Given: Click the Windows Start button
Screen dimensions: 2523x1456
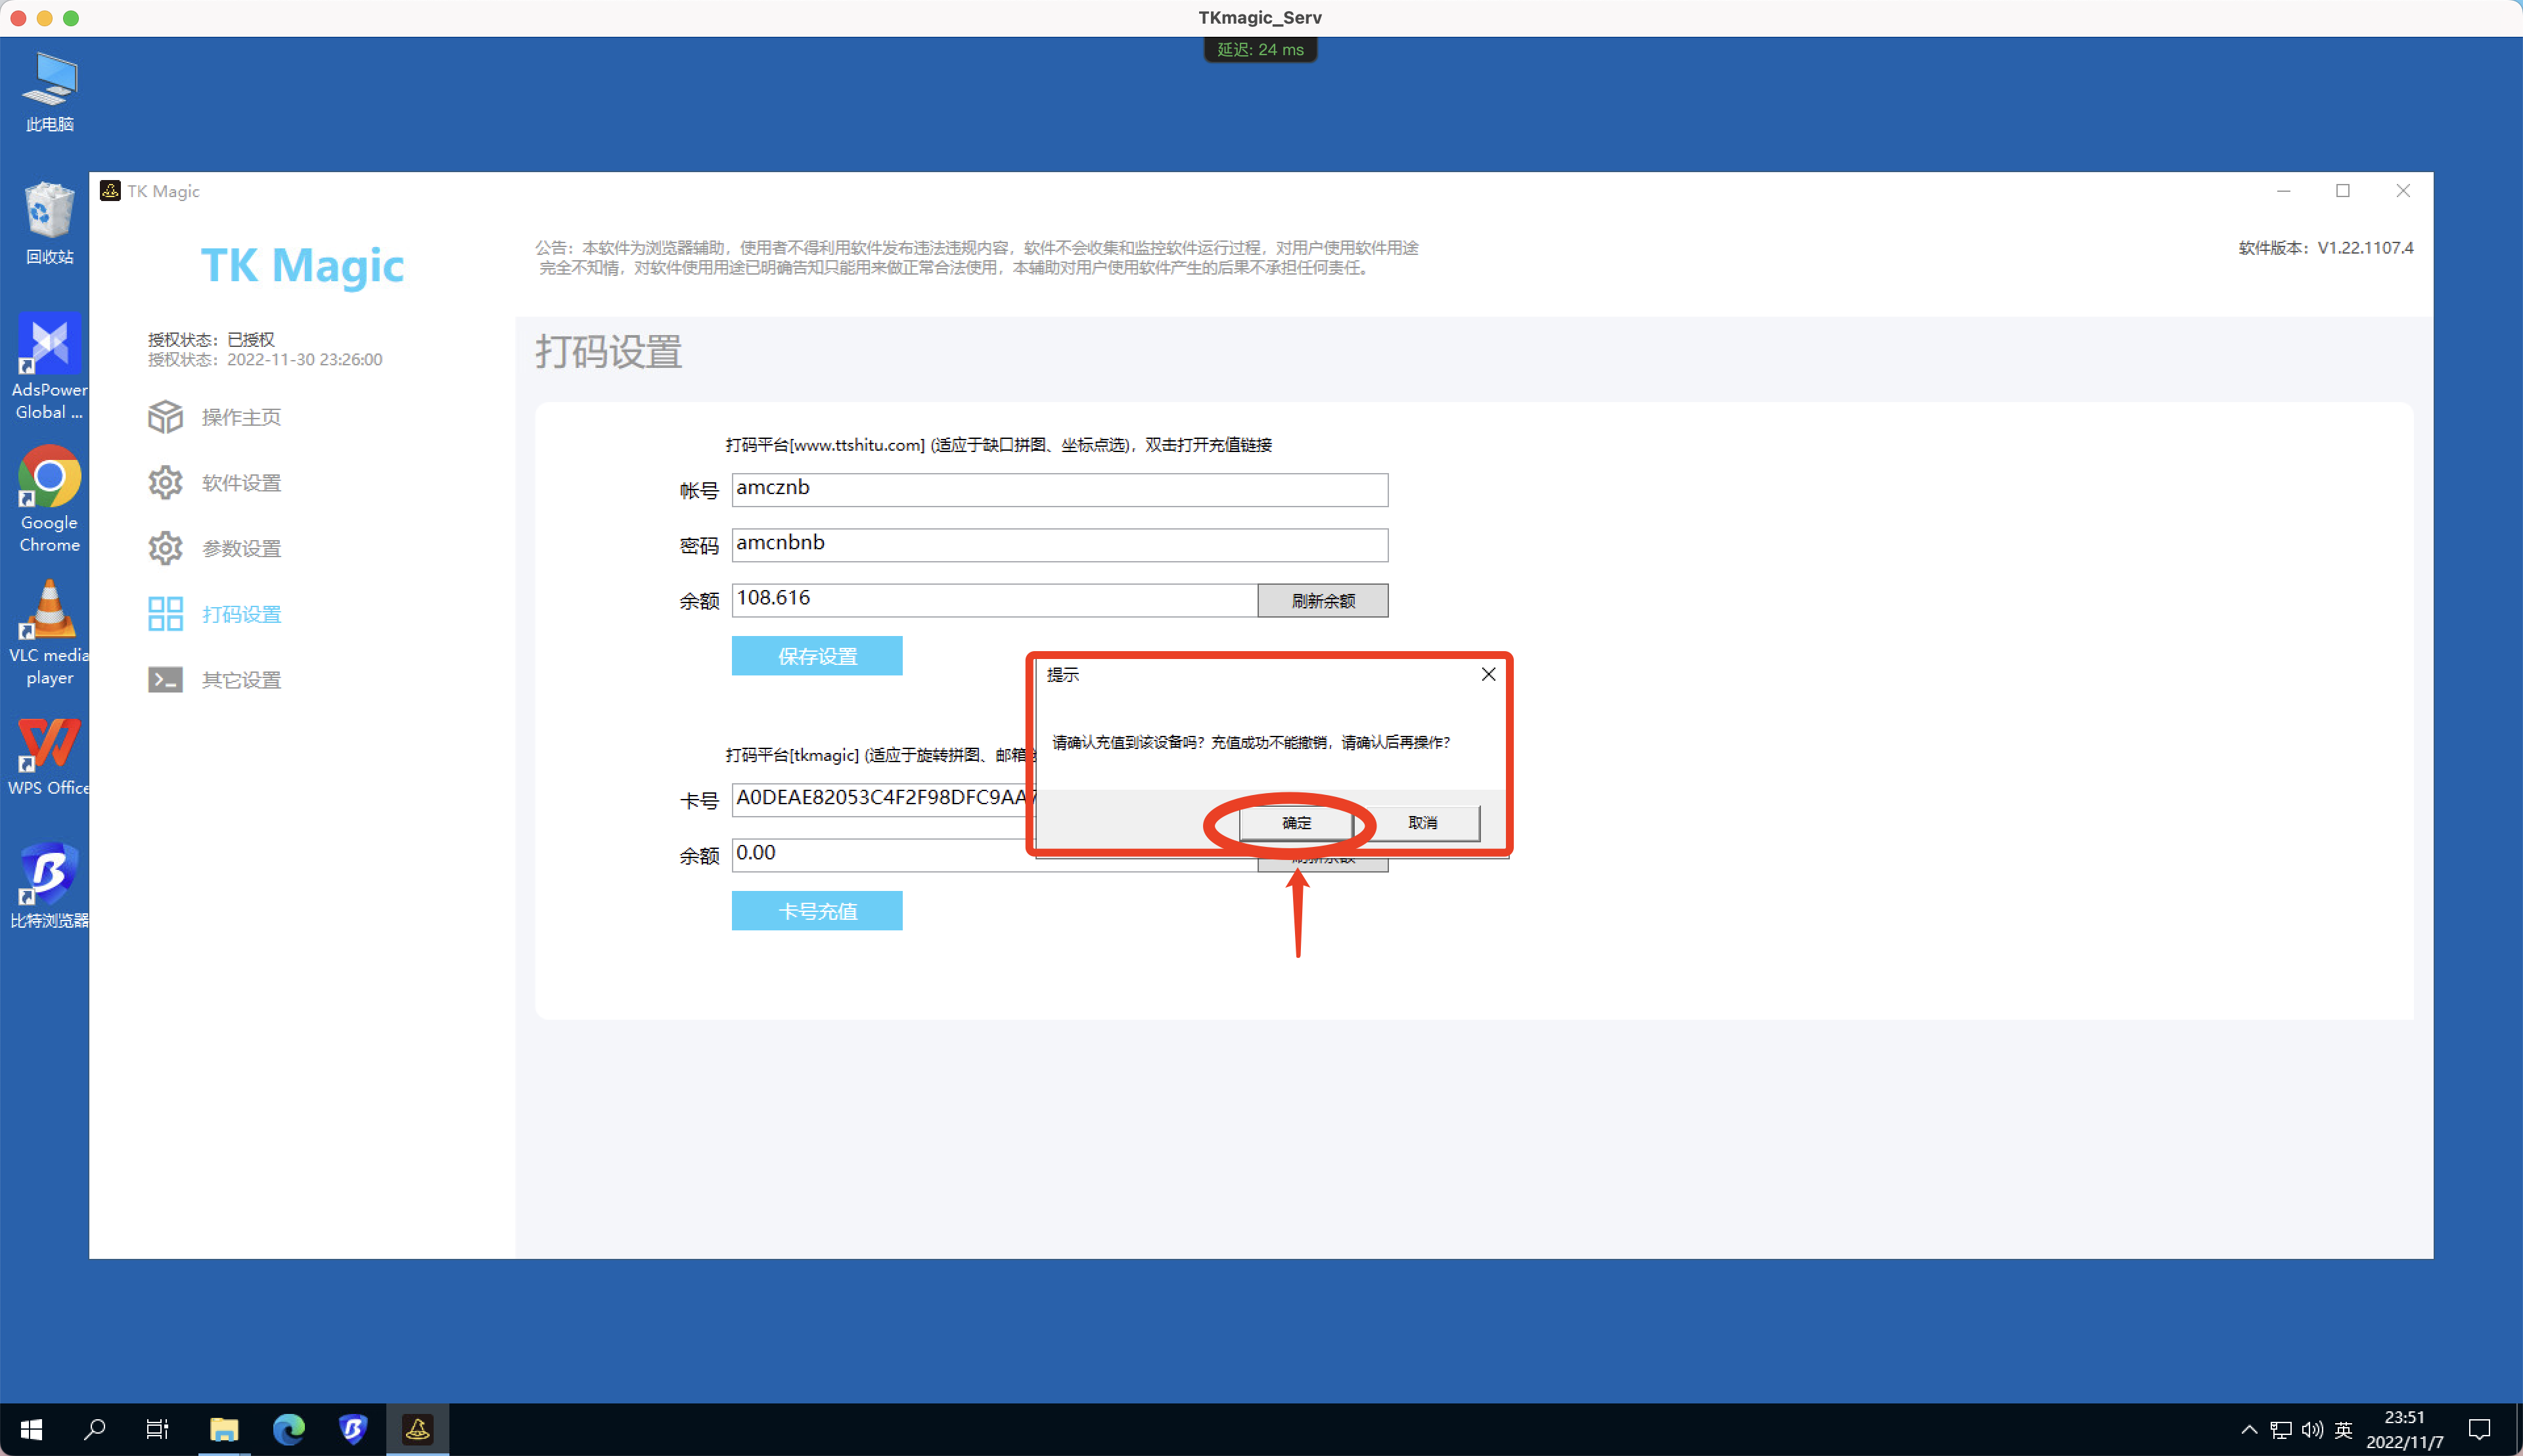Looking at the screenshot, I should [30, 1428].
